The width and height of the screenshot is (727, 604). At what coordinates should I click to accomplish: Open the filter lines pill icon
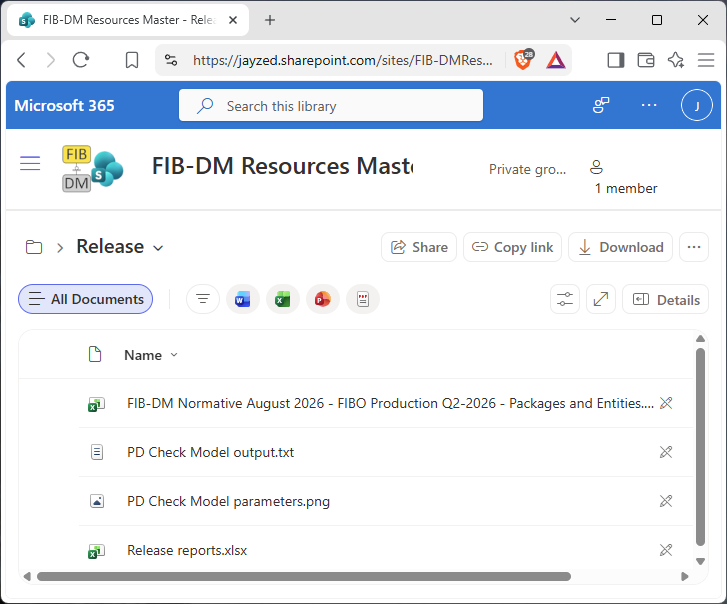(203, 299)
